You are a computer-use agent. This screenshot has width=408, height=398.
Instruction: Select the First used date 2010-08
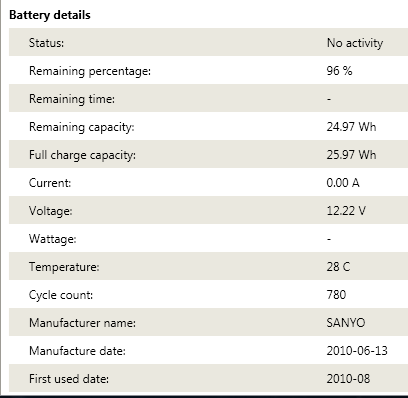click(348, 379)
